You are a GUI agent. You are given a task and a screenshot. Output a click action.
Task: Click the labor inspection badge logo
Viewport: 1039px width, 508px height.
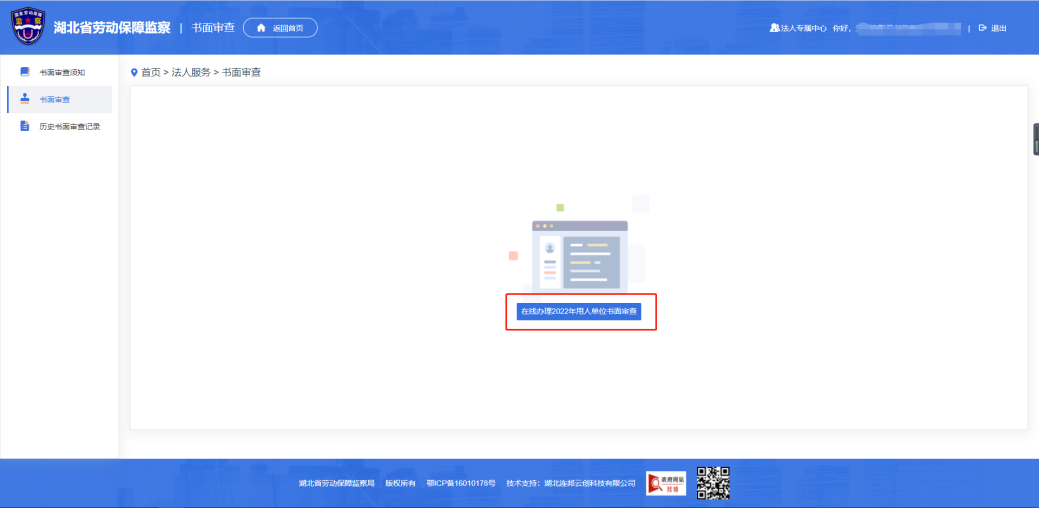pos(28,27)
